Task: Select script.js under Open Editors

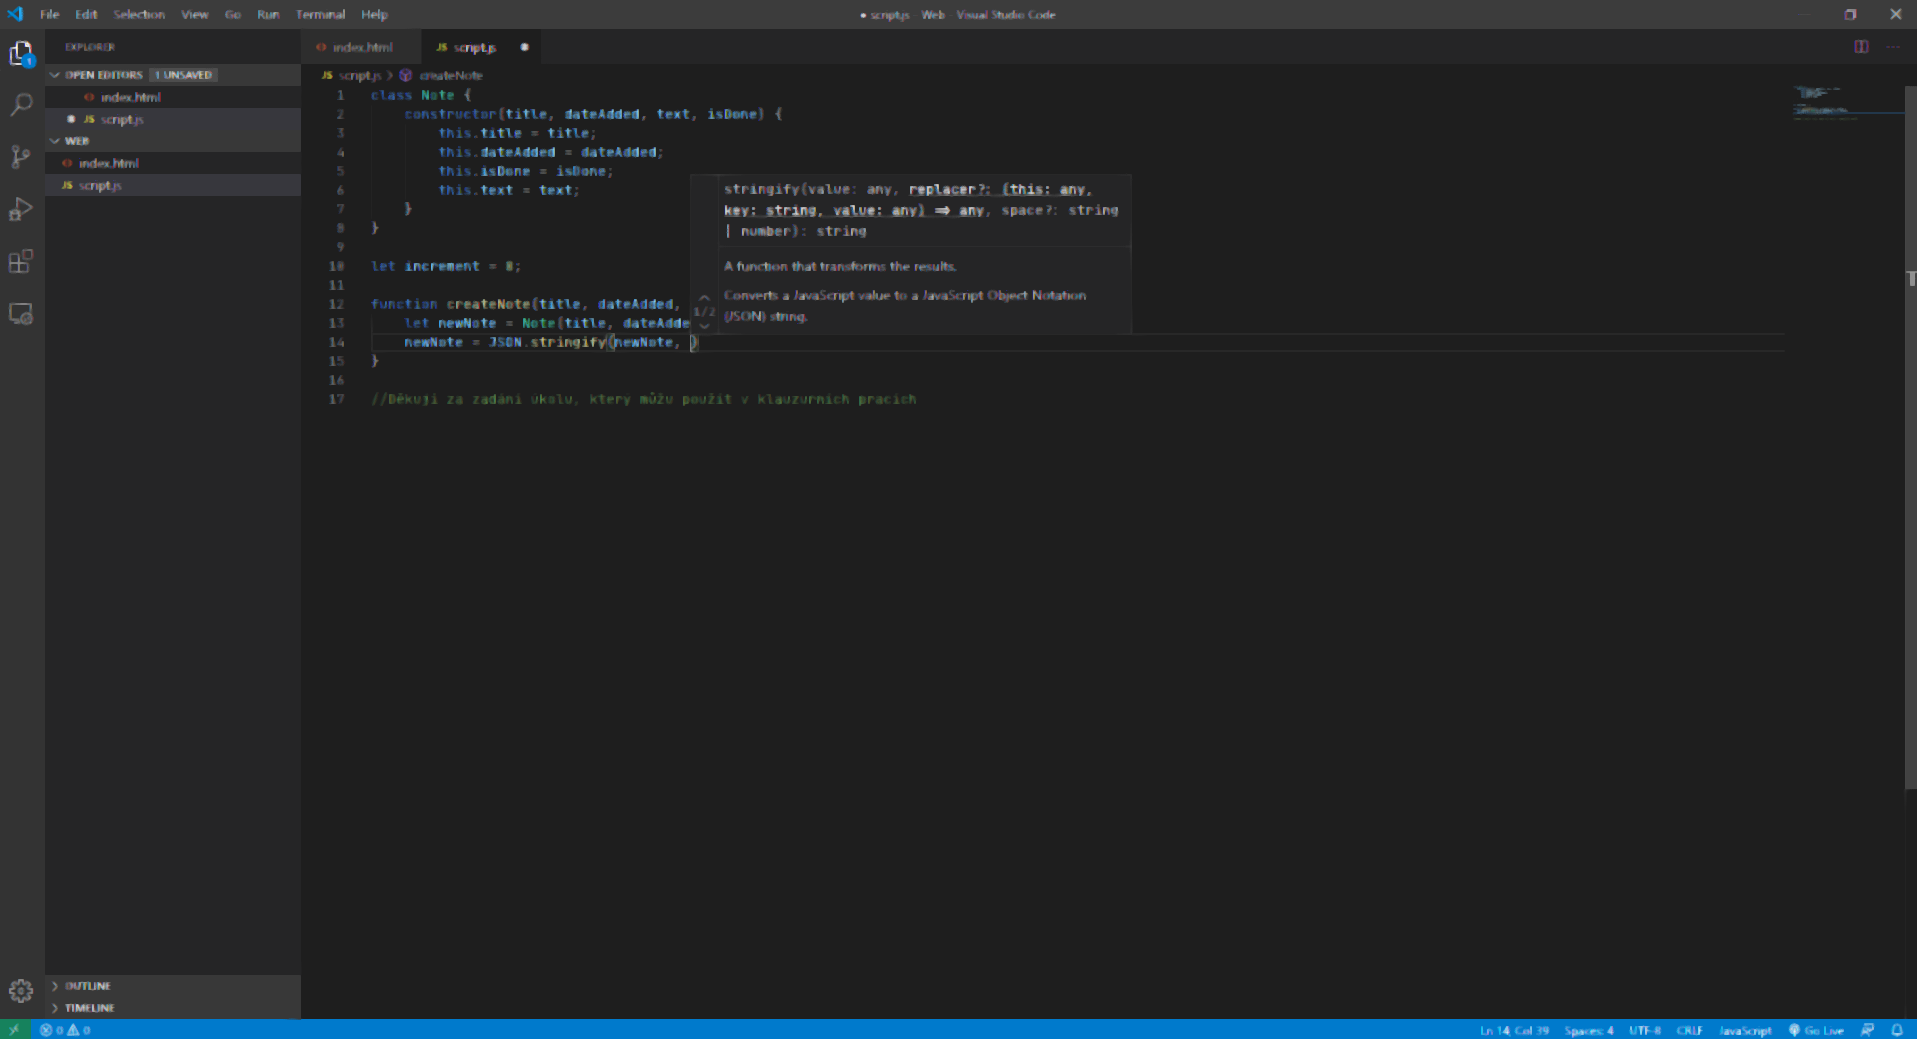Action: click(173, 119)
